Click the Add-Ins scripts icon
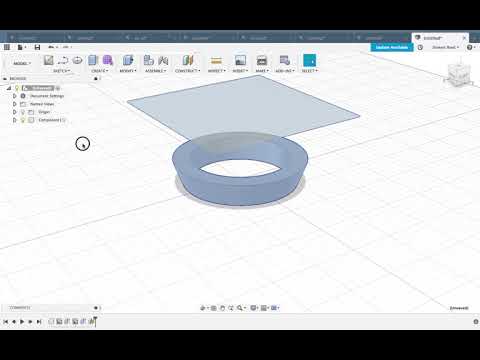The width and height of the screenshot is (480, 360). [x=285, y=60]
